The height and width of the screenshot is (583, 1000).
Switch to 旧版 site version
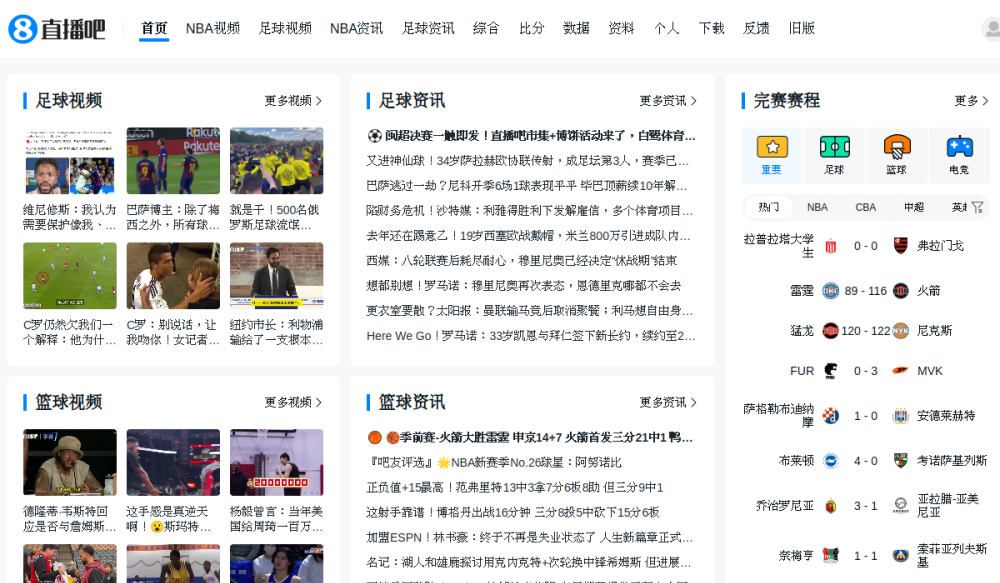[801, 28]
